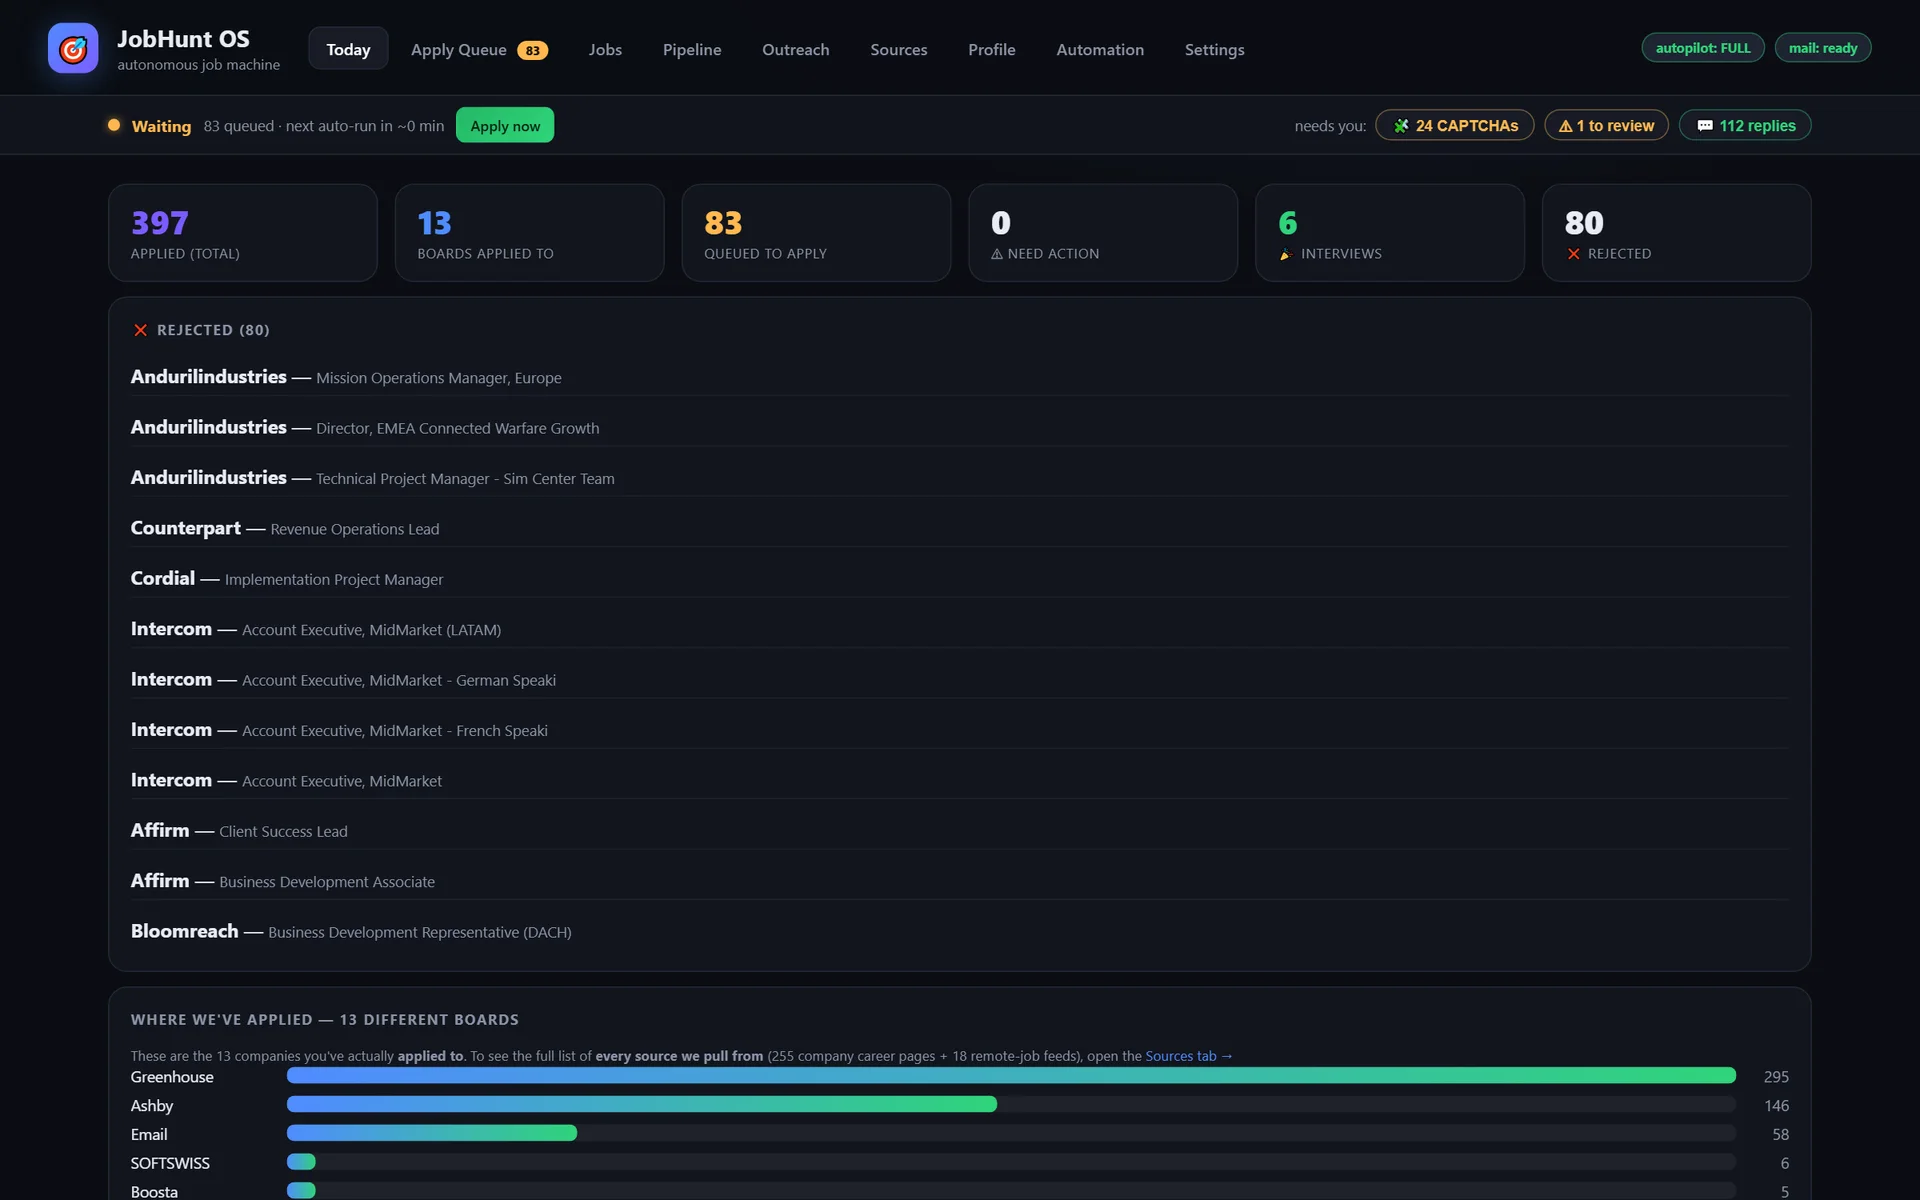Go to the Pipeline tab
1920x1200 pixels.
pyautogui.click(x=692, y=49)
